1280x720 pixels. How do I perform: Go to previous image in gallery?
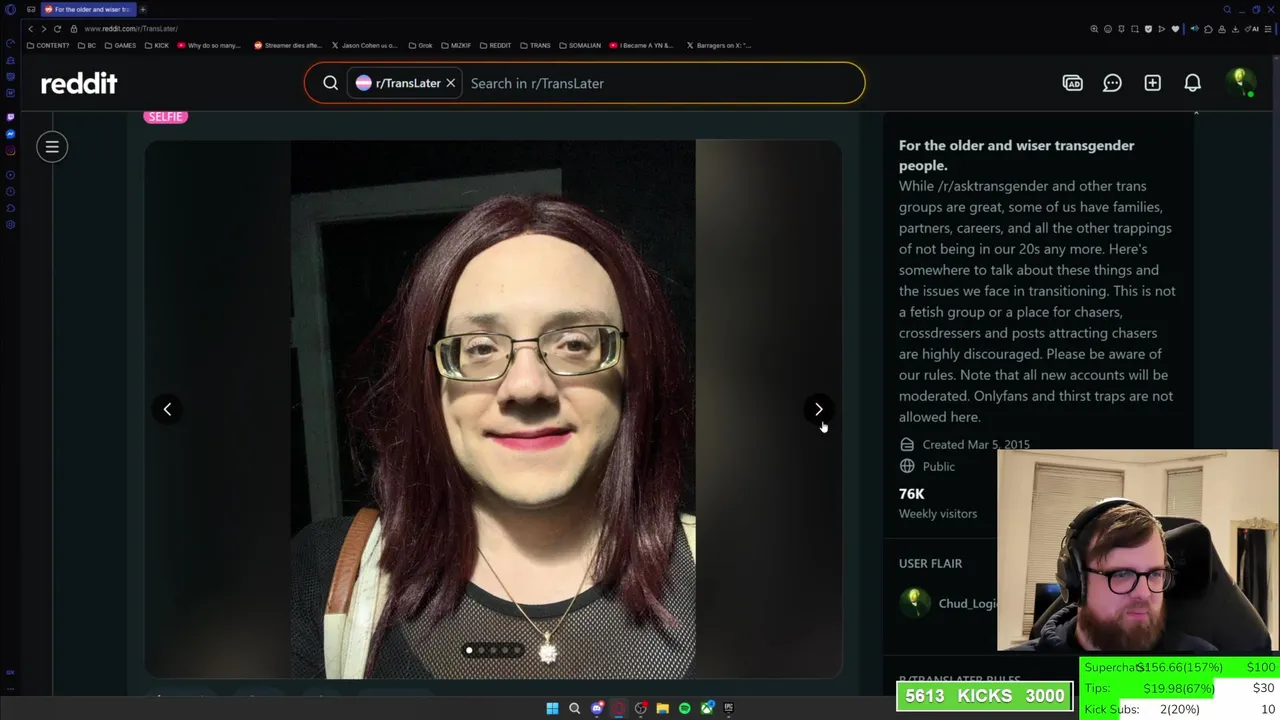(167, 409)
